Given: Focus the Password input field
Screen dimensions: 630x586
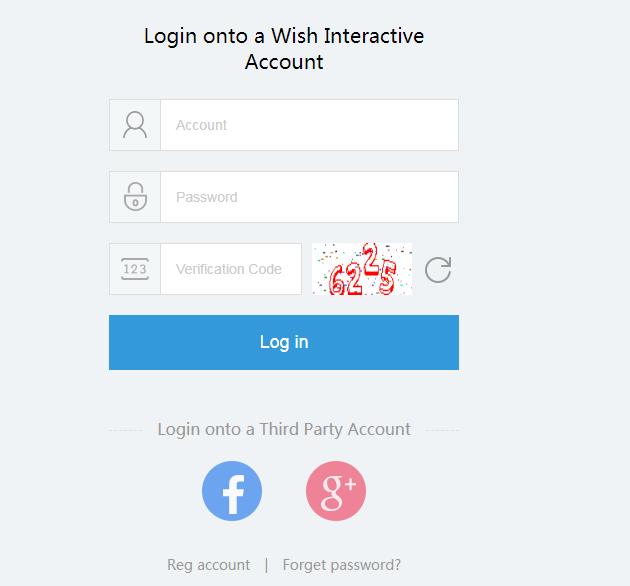Looking at the screenshot, I should (309, 197).
